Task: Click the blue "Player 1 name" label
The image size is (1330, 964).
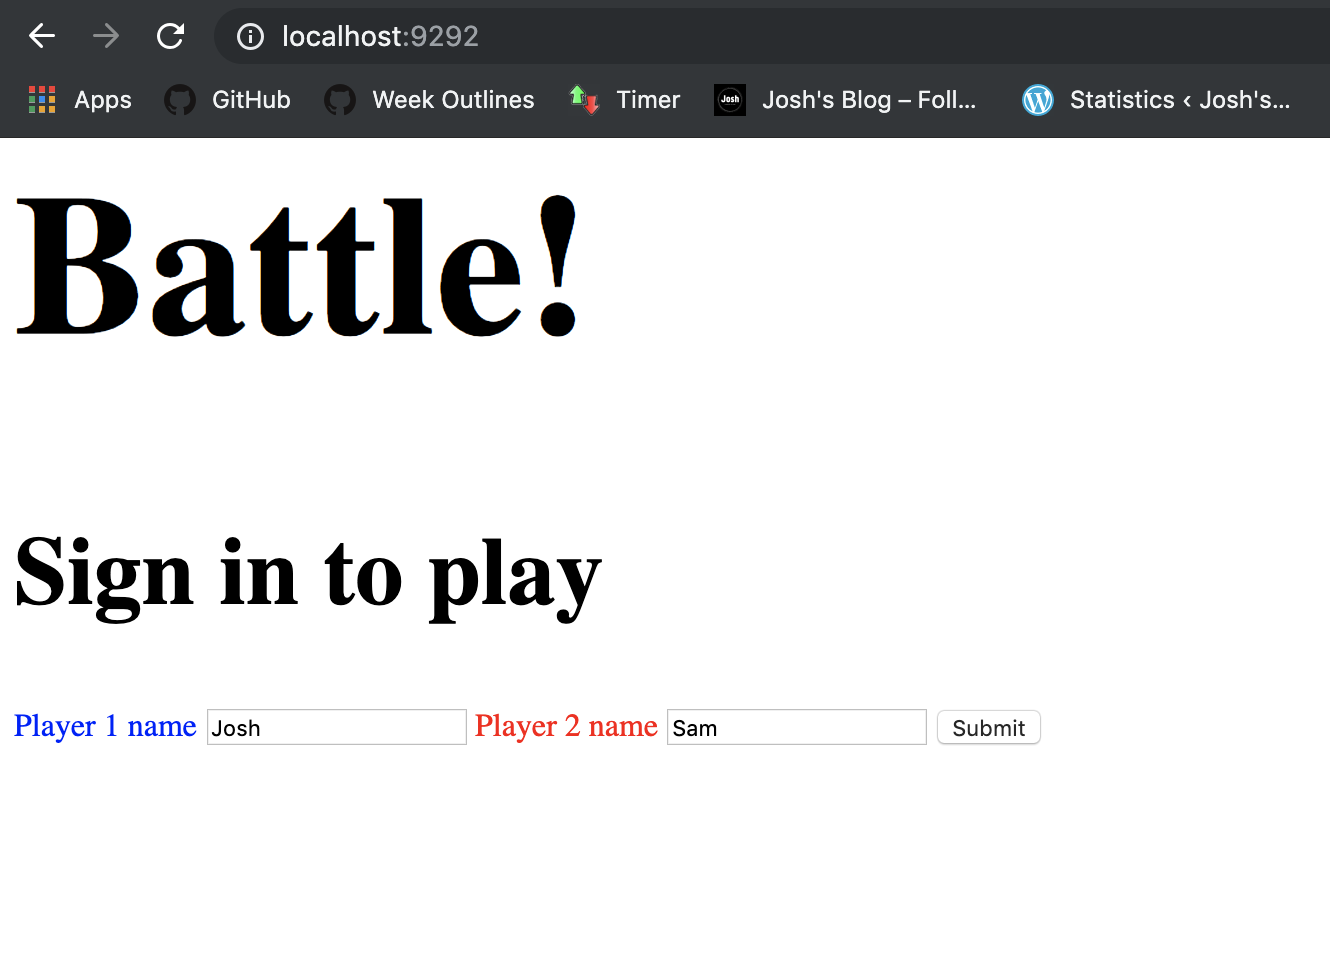Action: click(105, 726)
